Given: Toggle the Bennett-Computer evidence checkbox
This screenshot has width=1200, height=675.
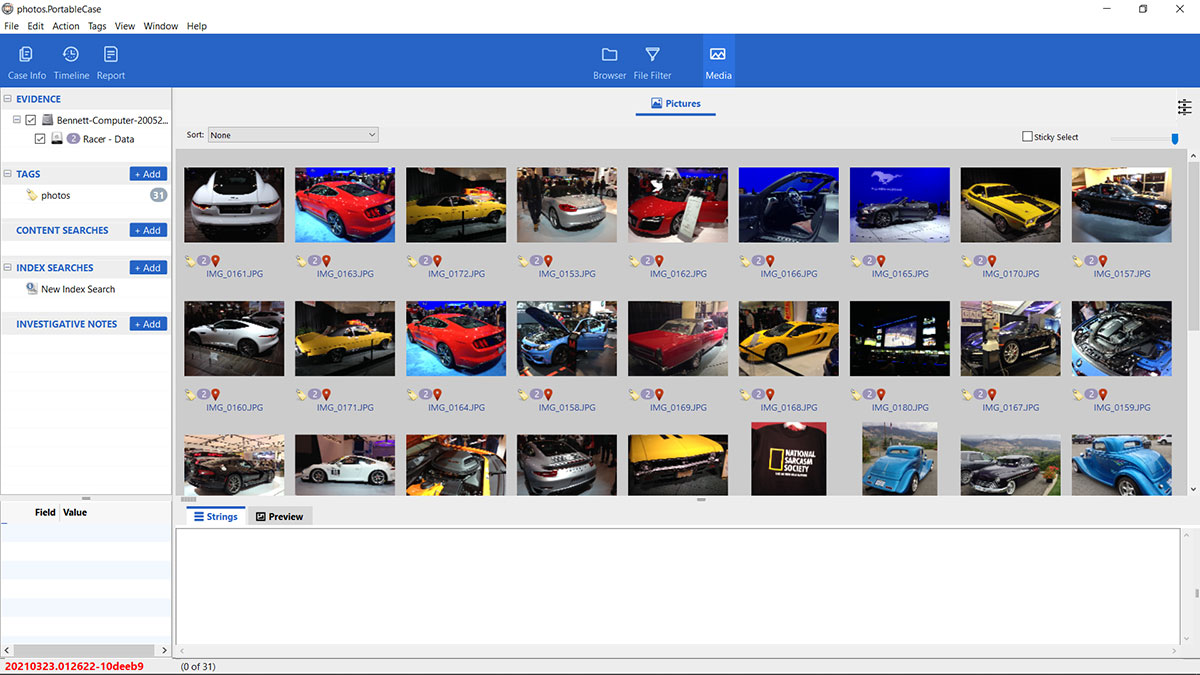Looking at the screenshot, I should (x=31, y=120).
